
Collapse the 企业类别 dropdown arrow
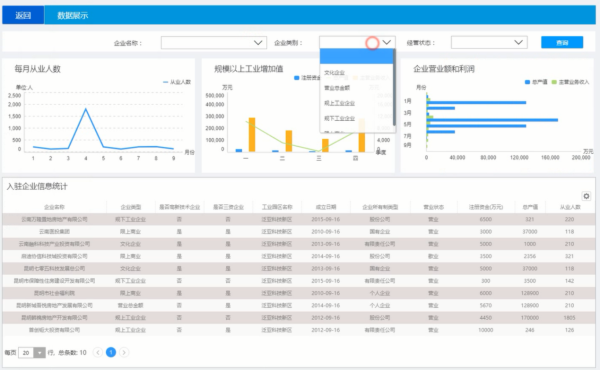click(386, 42)
